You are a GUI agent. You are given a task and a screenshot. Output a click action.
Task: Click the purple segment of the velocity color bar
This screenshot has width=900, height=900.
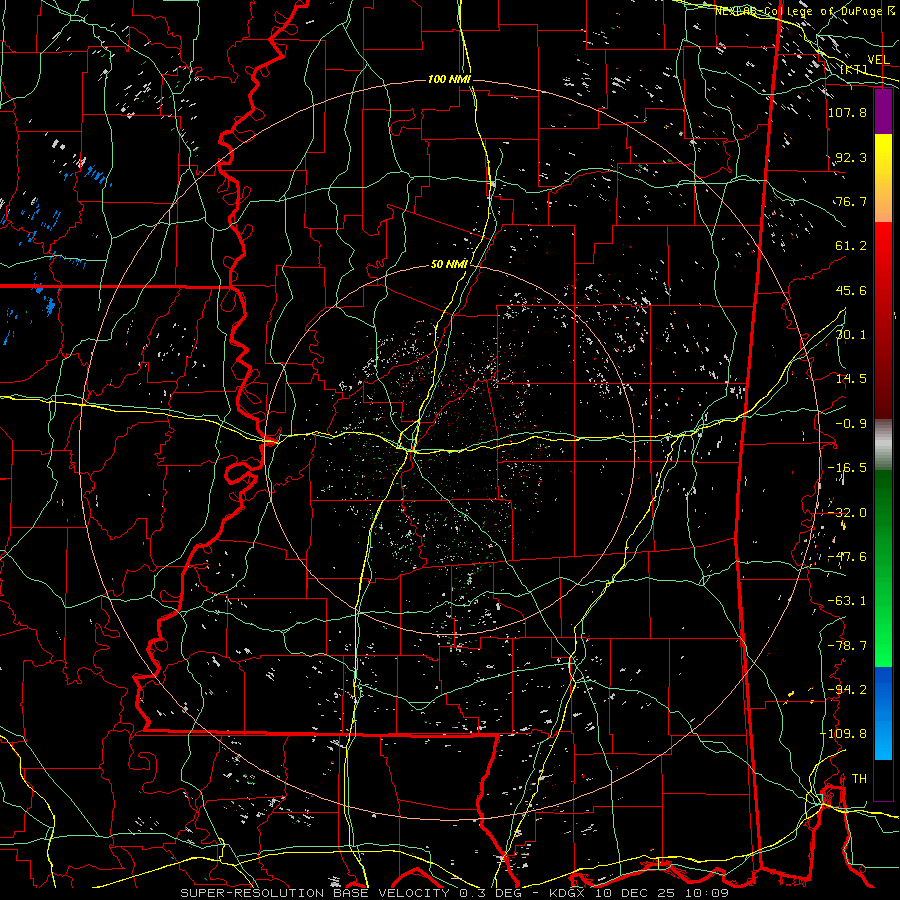coord(883,112)
